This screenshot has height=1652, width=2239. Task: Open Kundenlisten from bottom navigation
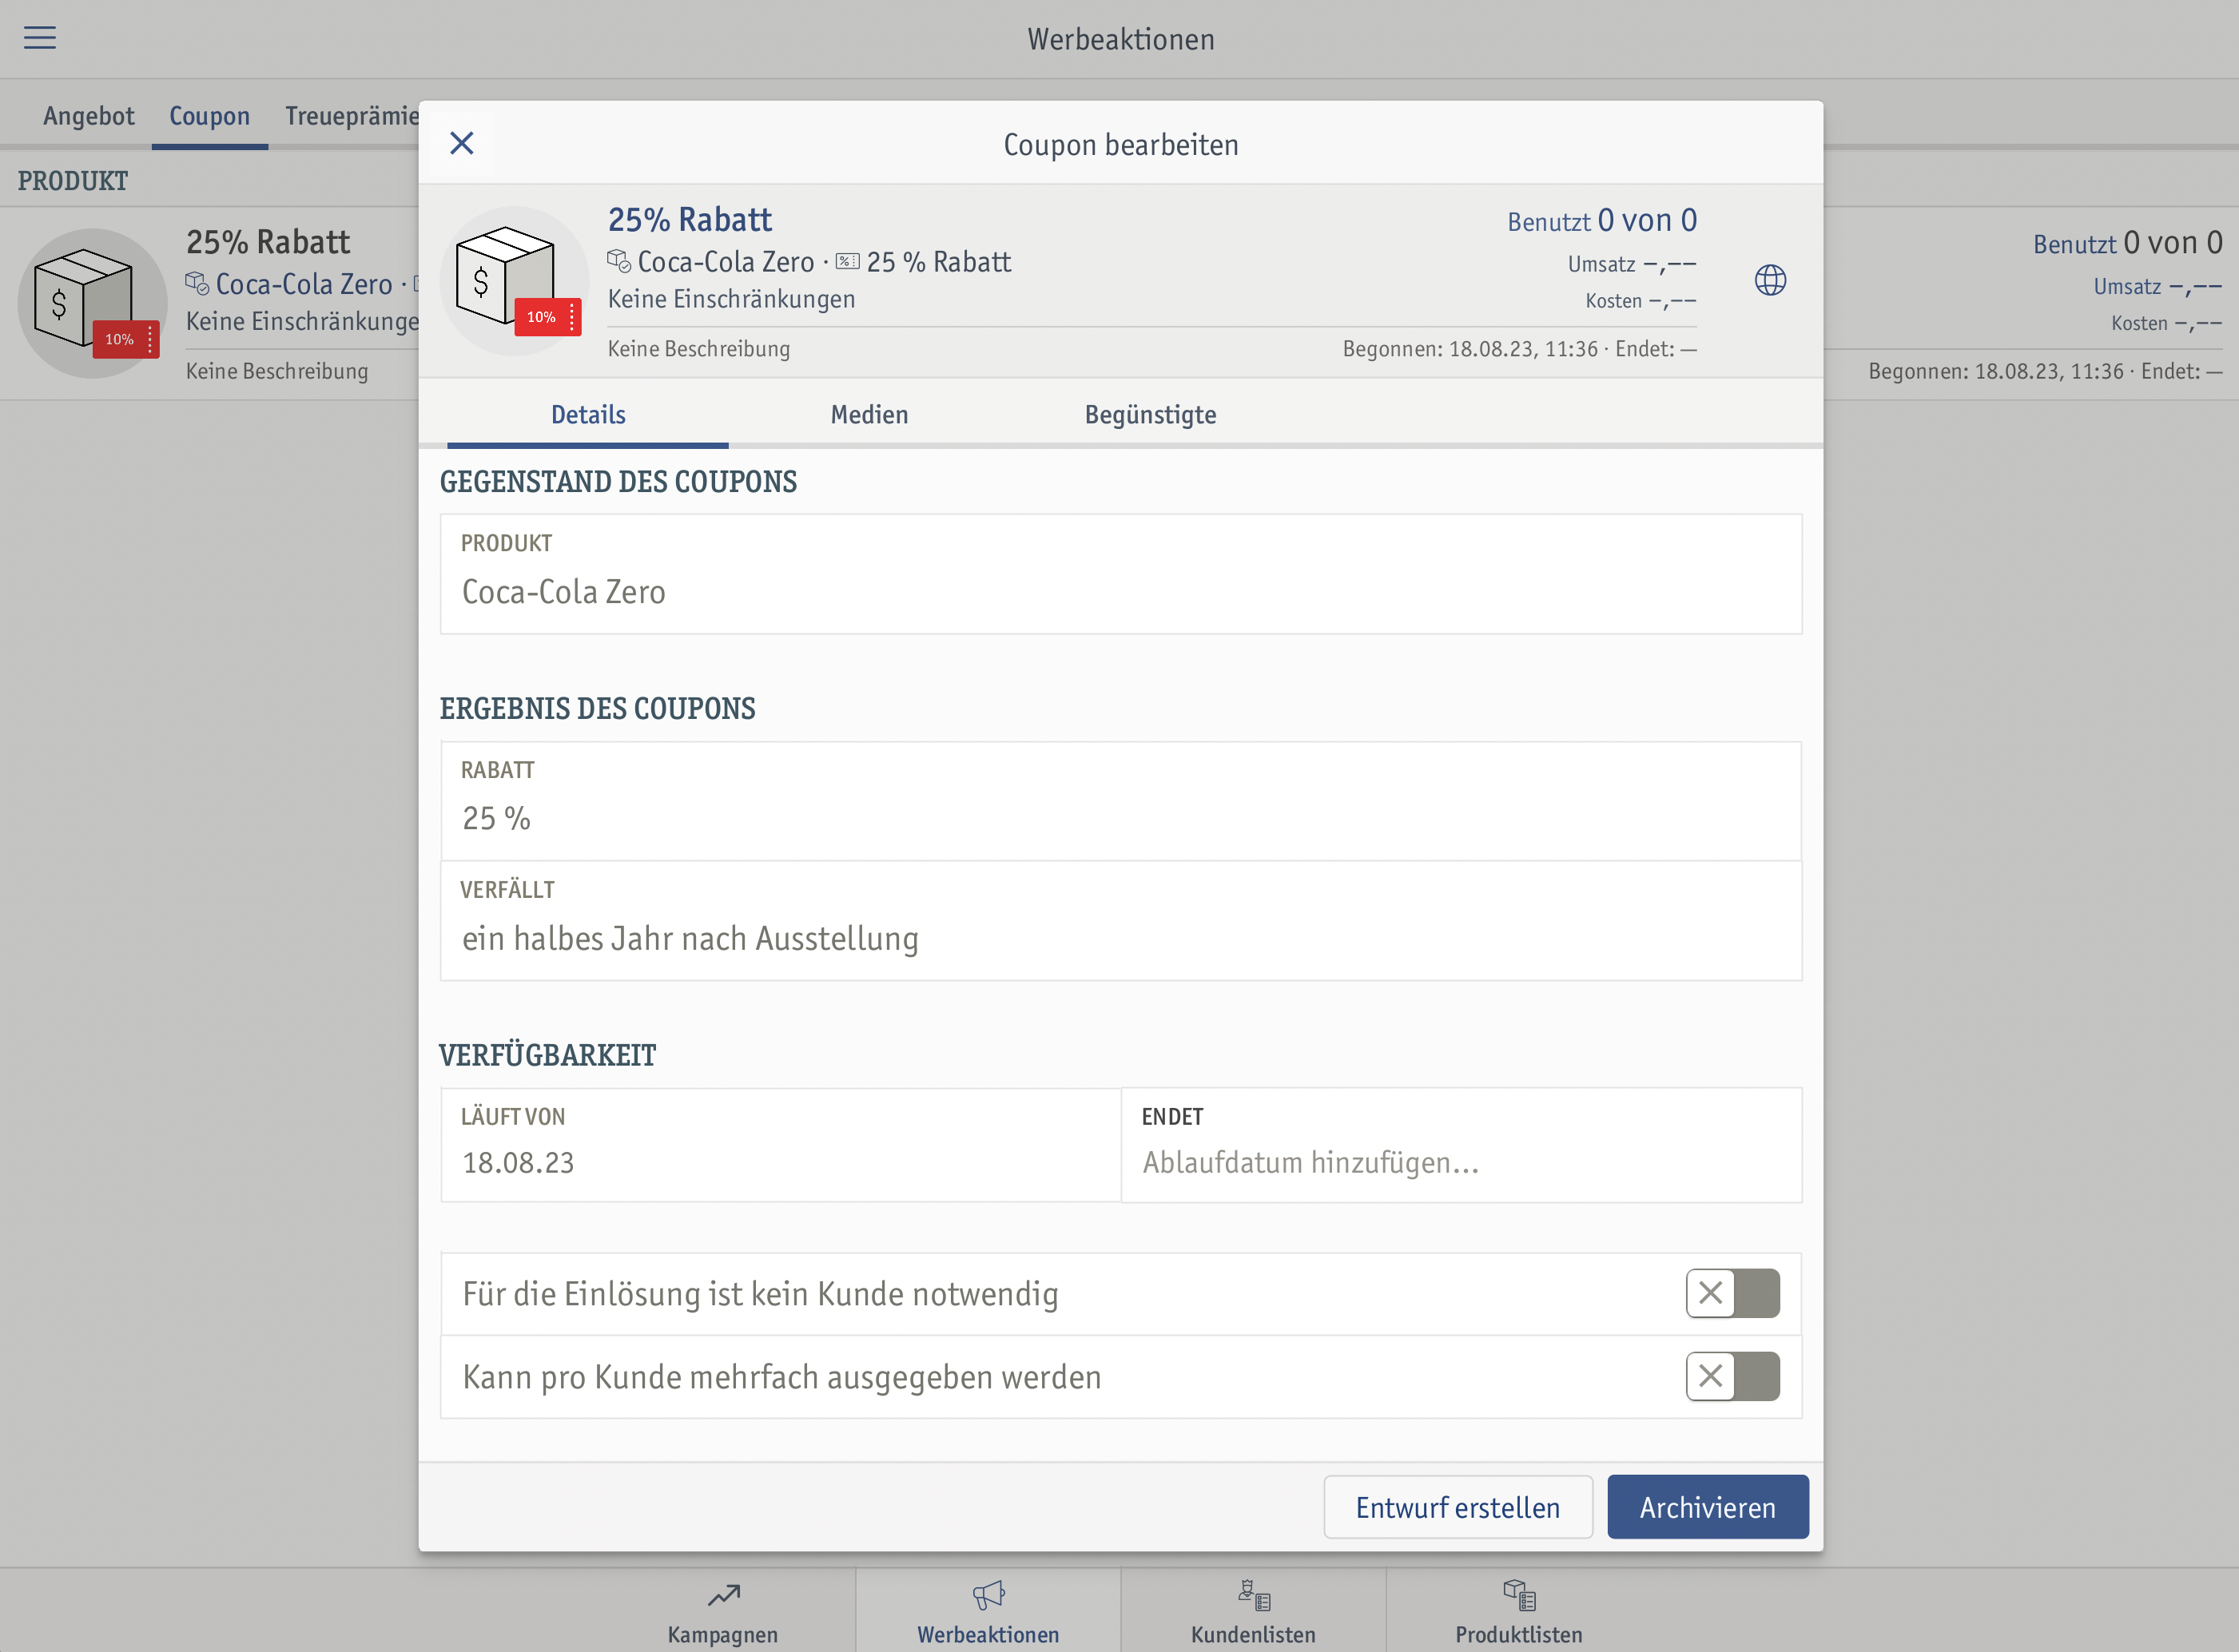coord(1253,1611)
